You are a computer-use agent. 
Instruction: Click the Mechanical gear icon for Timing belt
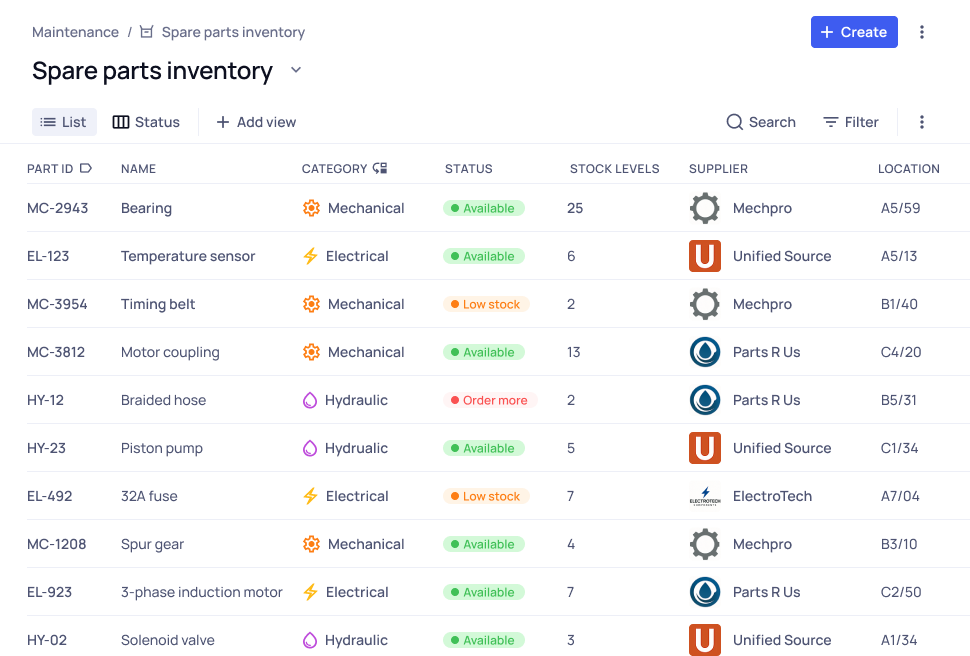(311, 304)
